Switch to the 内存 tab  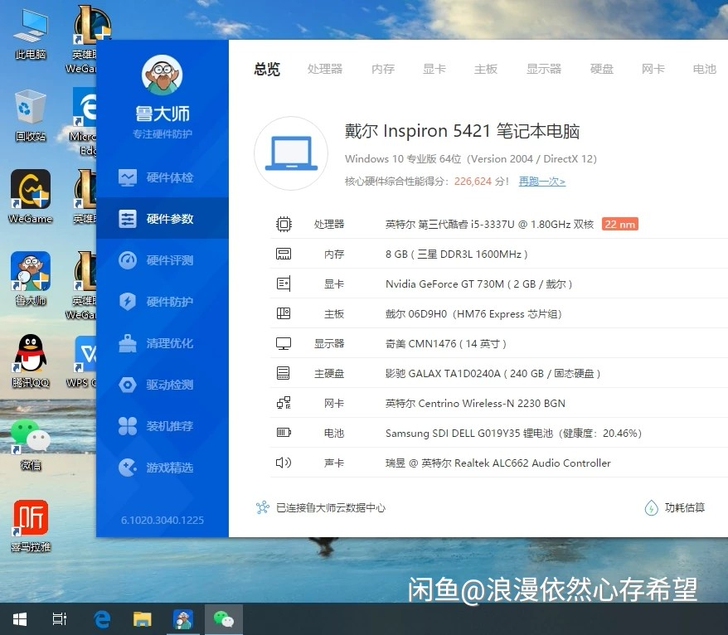[383, 69]
